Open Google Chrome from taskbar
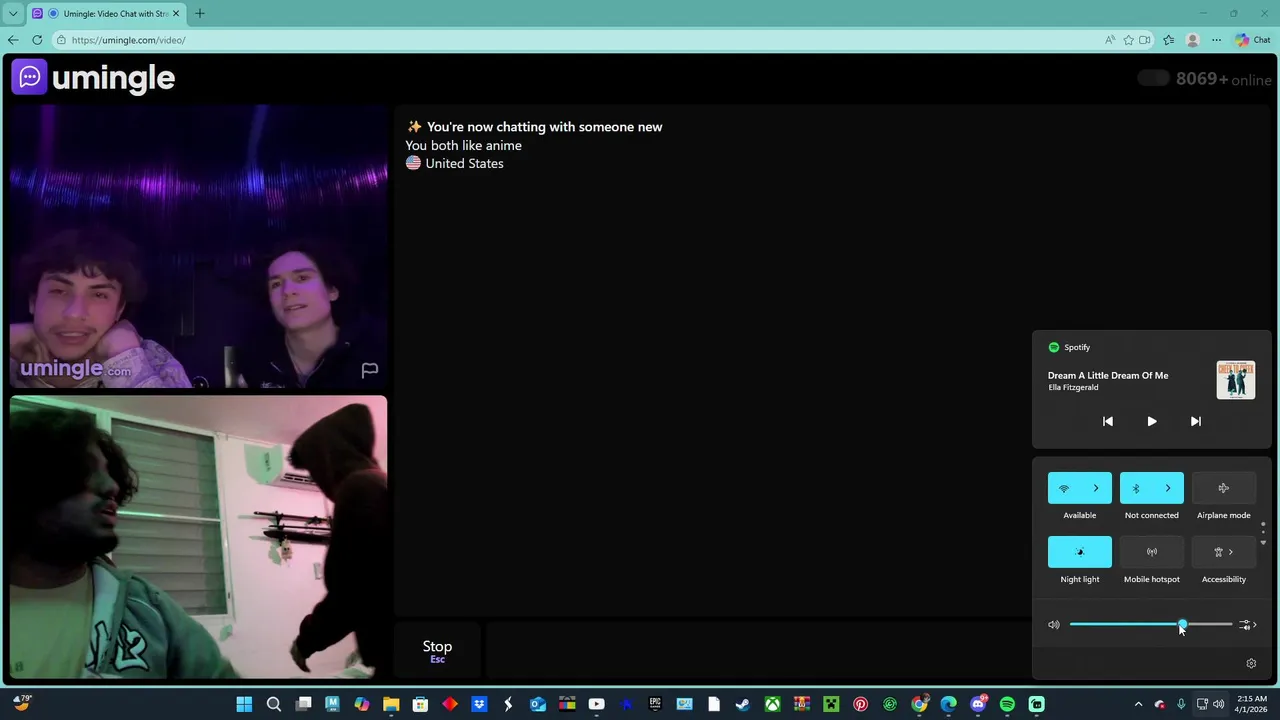This screenshot has height=720, width=1280. click(919, 704)
